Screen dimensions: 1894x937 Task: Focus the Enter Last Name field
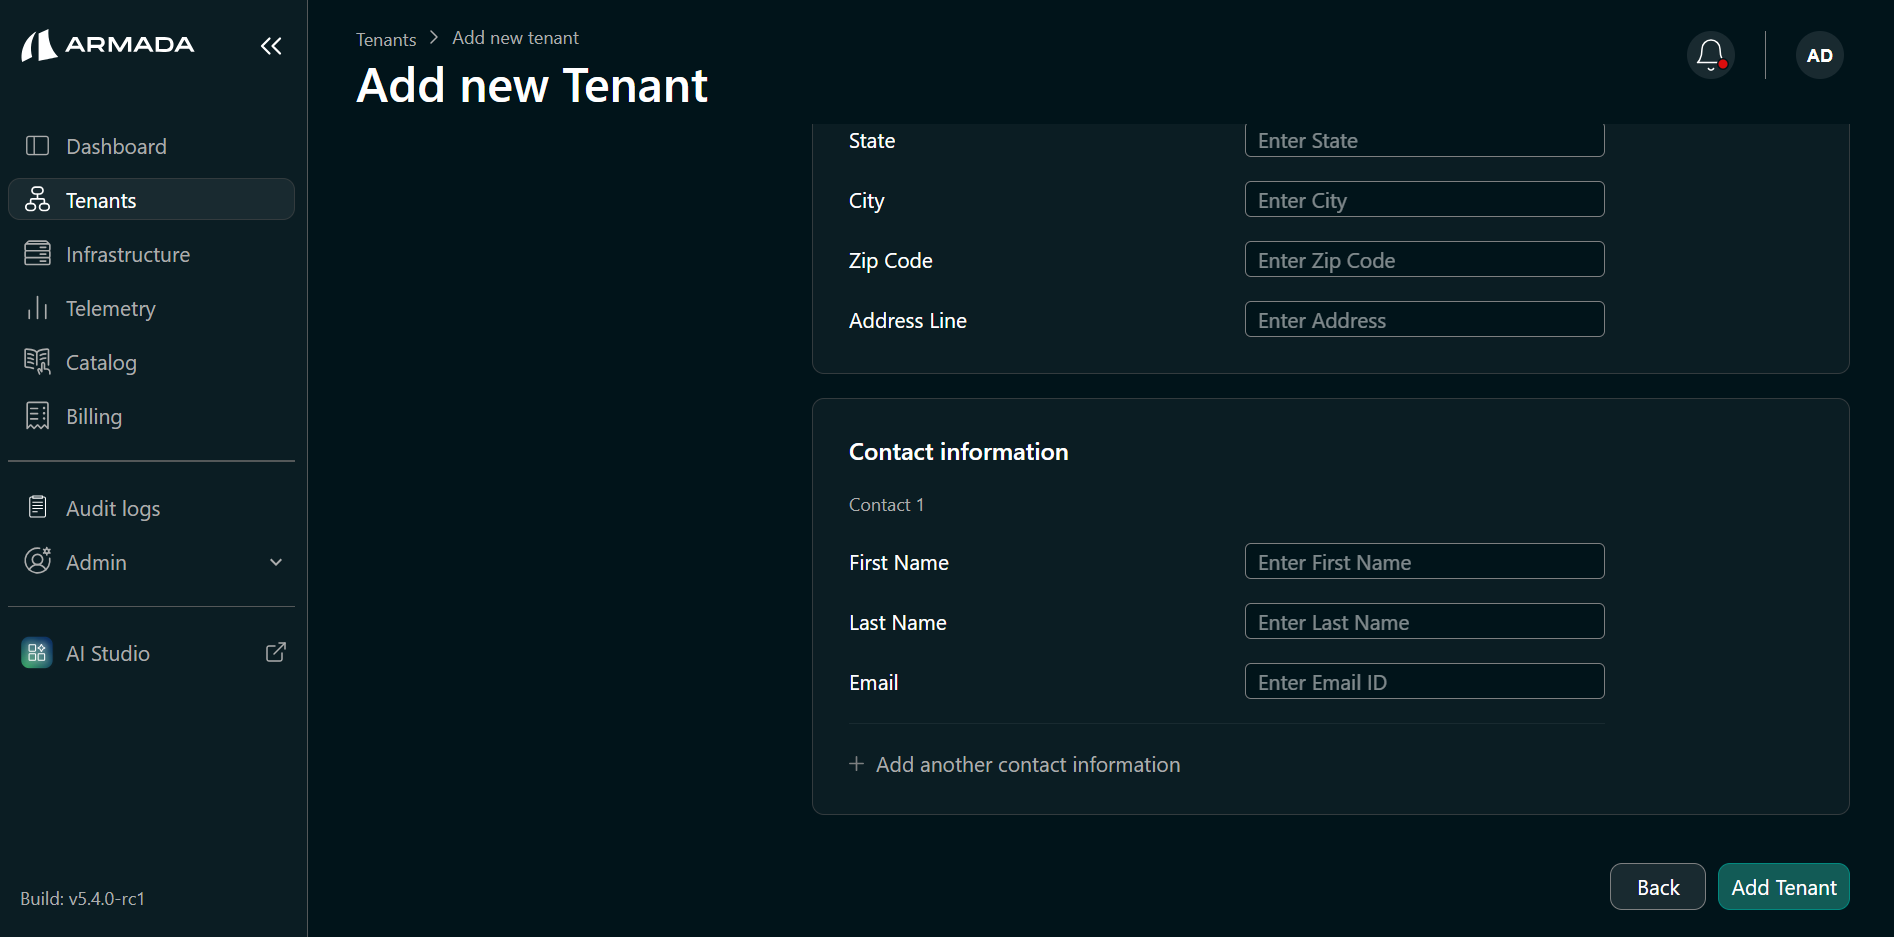pyautogui.click(x=1425, y=621)
